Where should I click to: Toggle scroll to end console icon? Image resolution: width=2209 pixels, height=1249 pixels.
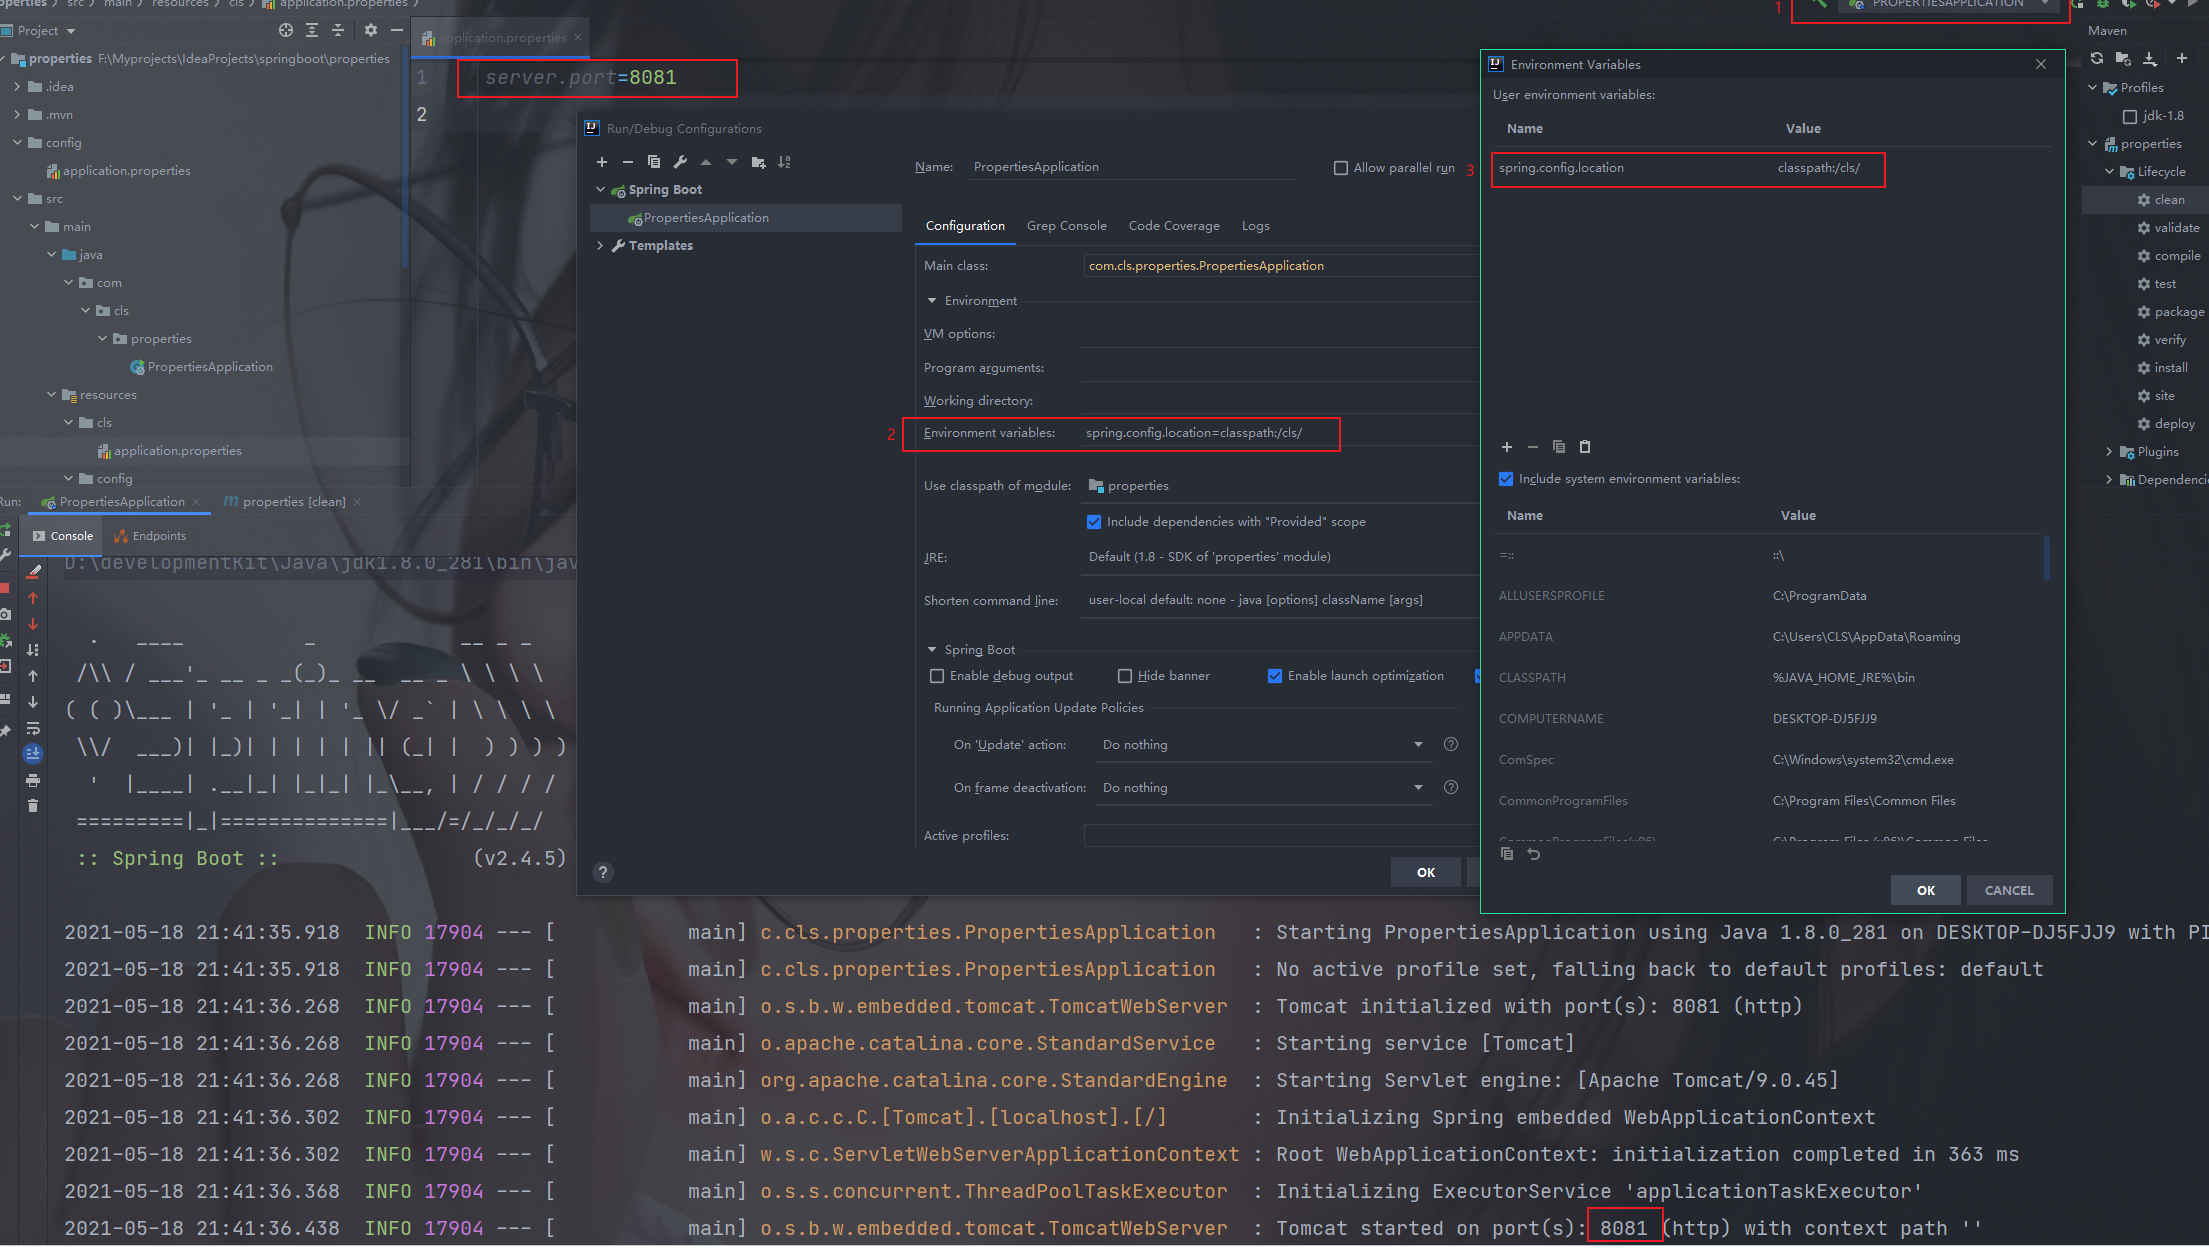point(33,754)
